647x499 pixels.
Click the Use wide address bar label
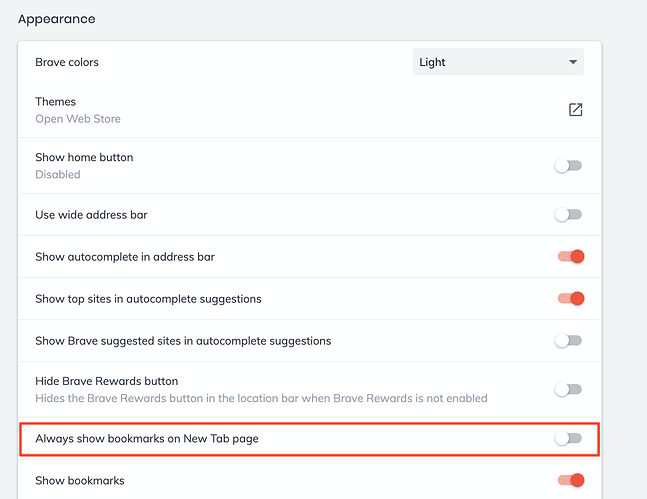coord(91,215)
